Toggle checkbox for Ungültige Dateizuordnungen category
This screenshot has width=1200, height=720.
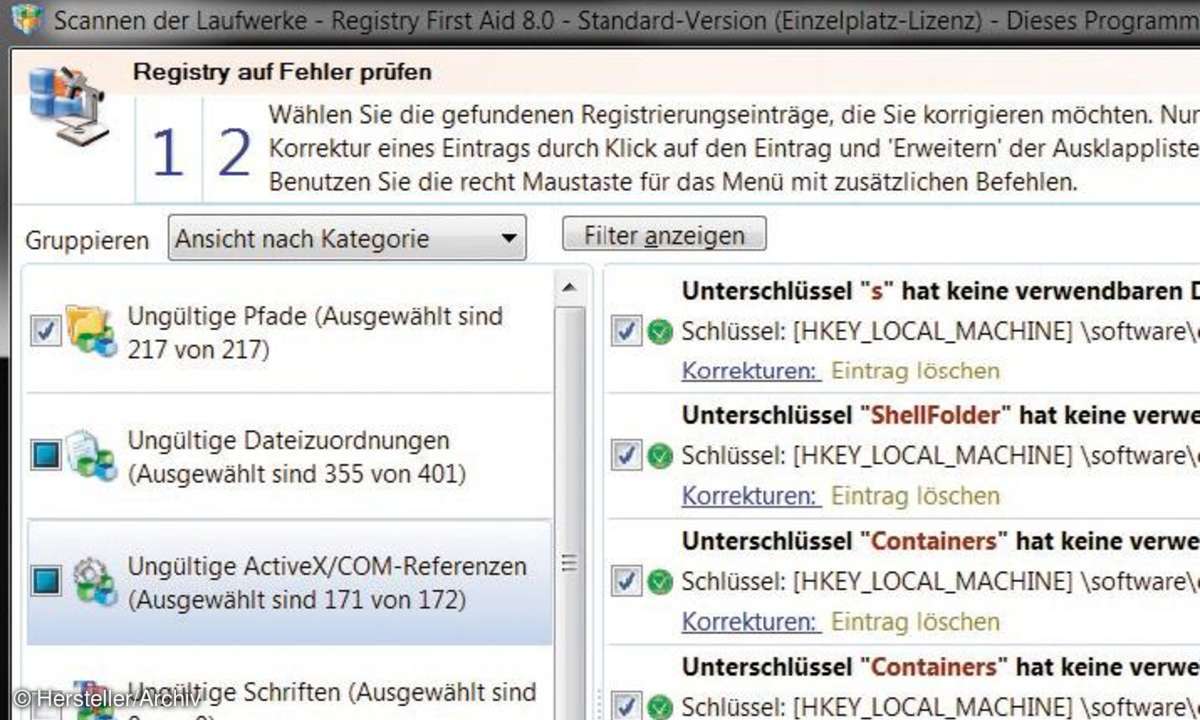(45, 457)
